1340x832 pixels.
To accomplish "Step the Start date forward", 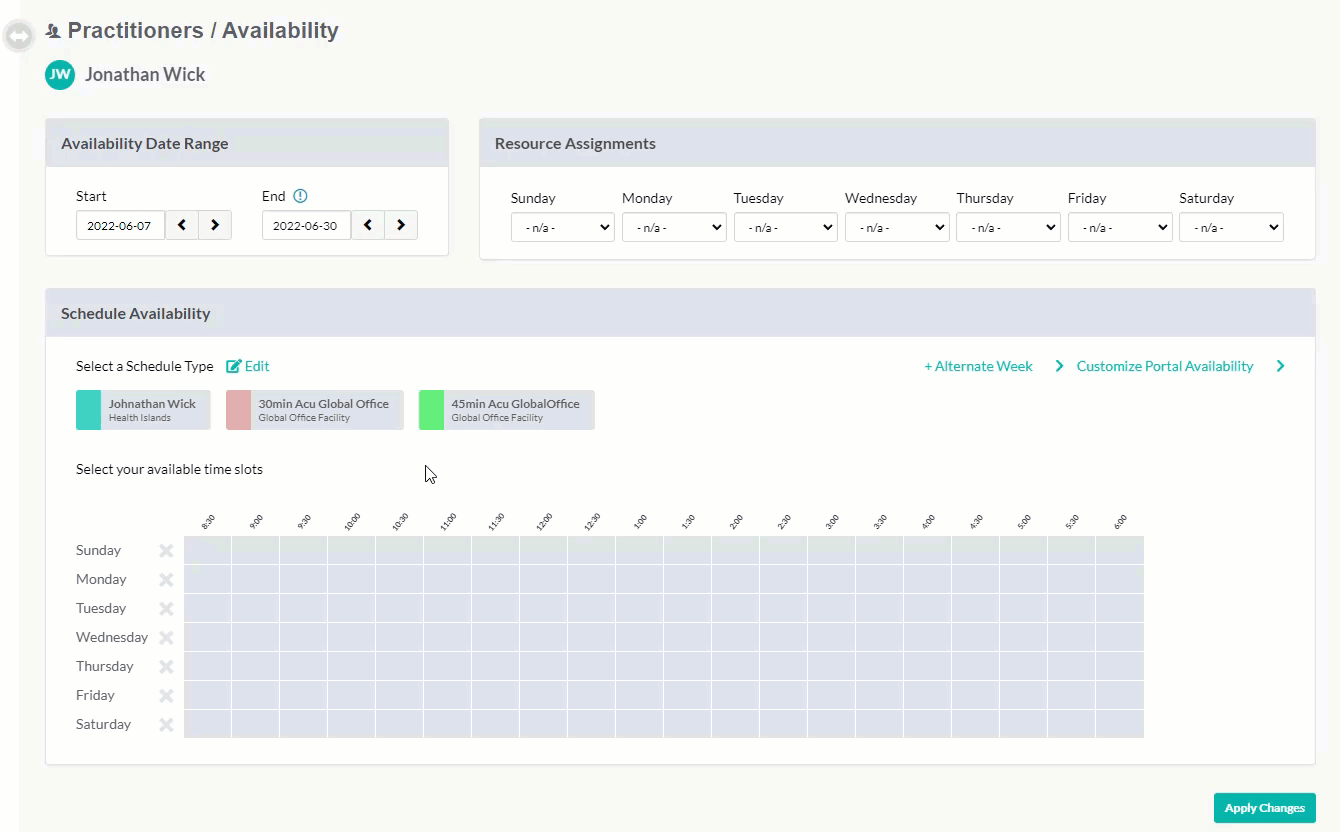I will click(x=215, y=225).
